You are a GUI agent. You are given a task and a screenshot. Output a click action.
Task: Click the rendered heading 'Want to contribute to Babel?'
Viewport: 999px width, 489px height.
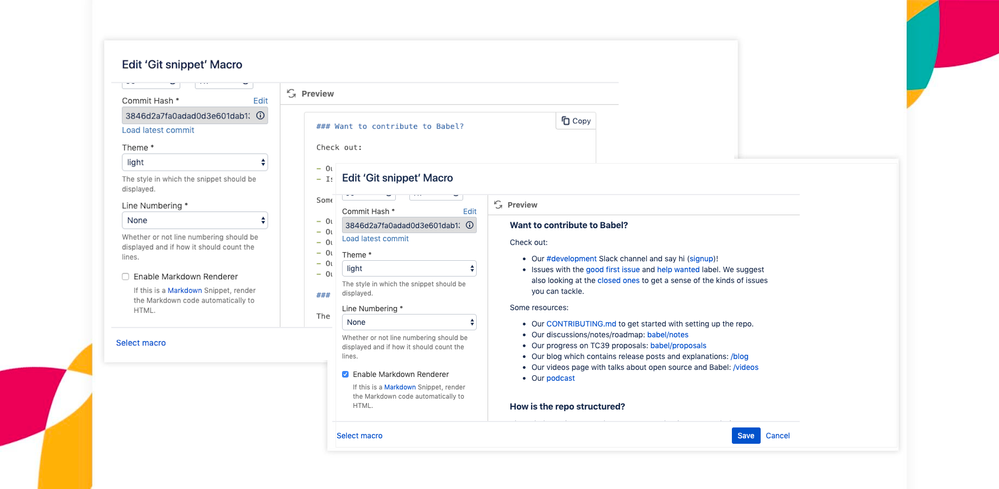coord(570,225)
